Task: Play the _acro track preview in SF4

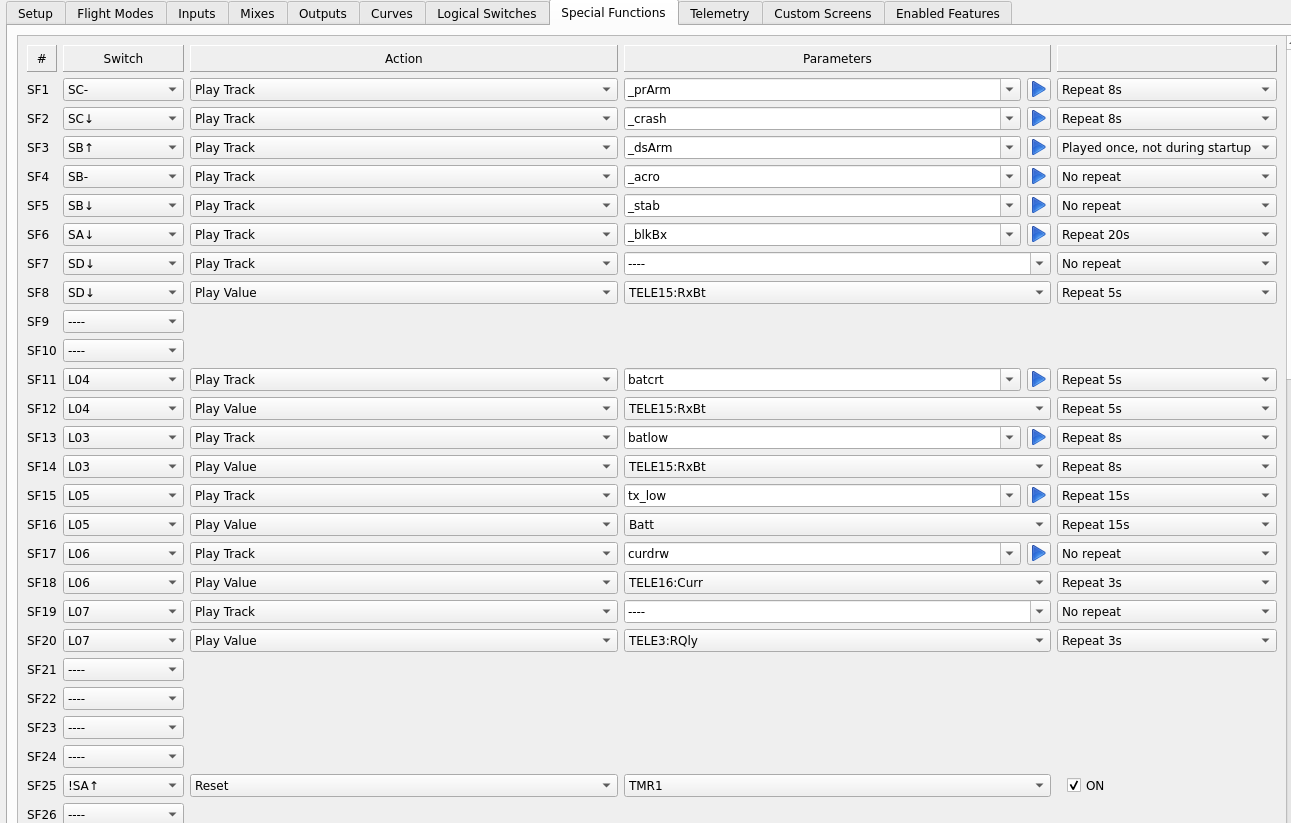Action: click(1038, 177)
